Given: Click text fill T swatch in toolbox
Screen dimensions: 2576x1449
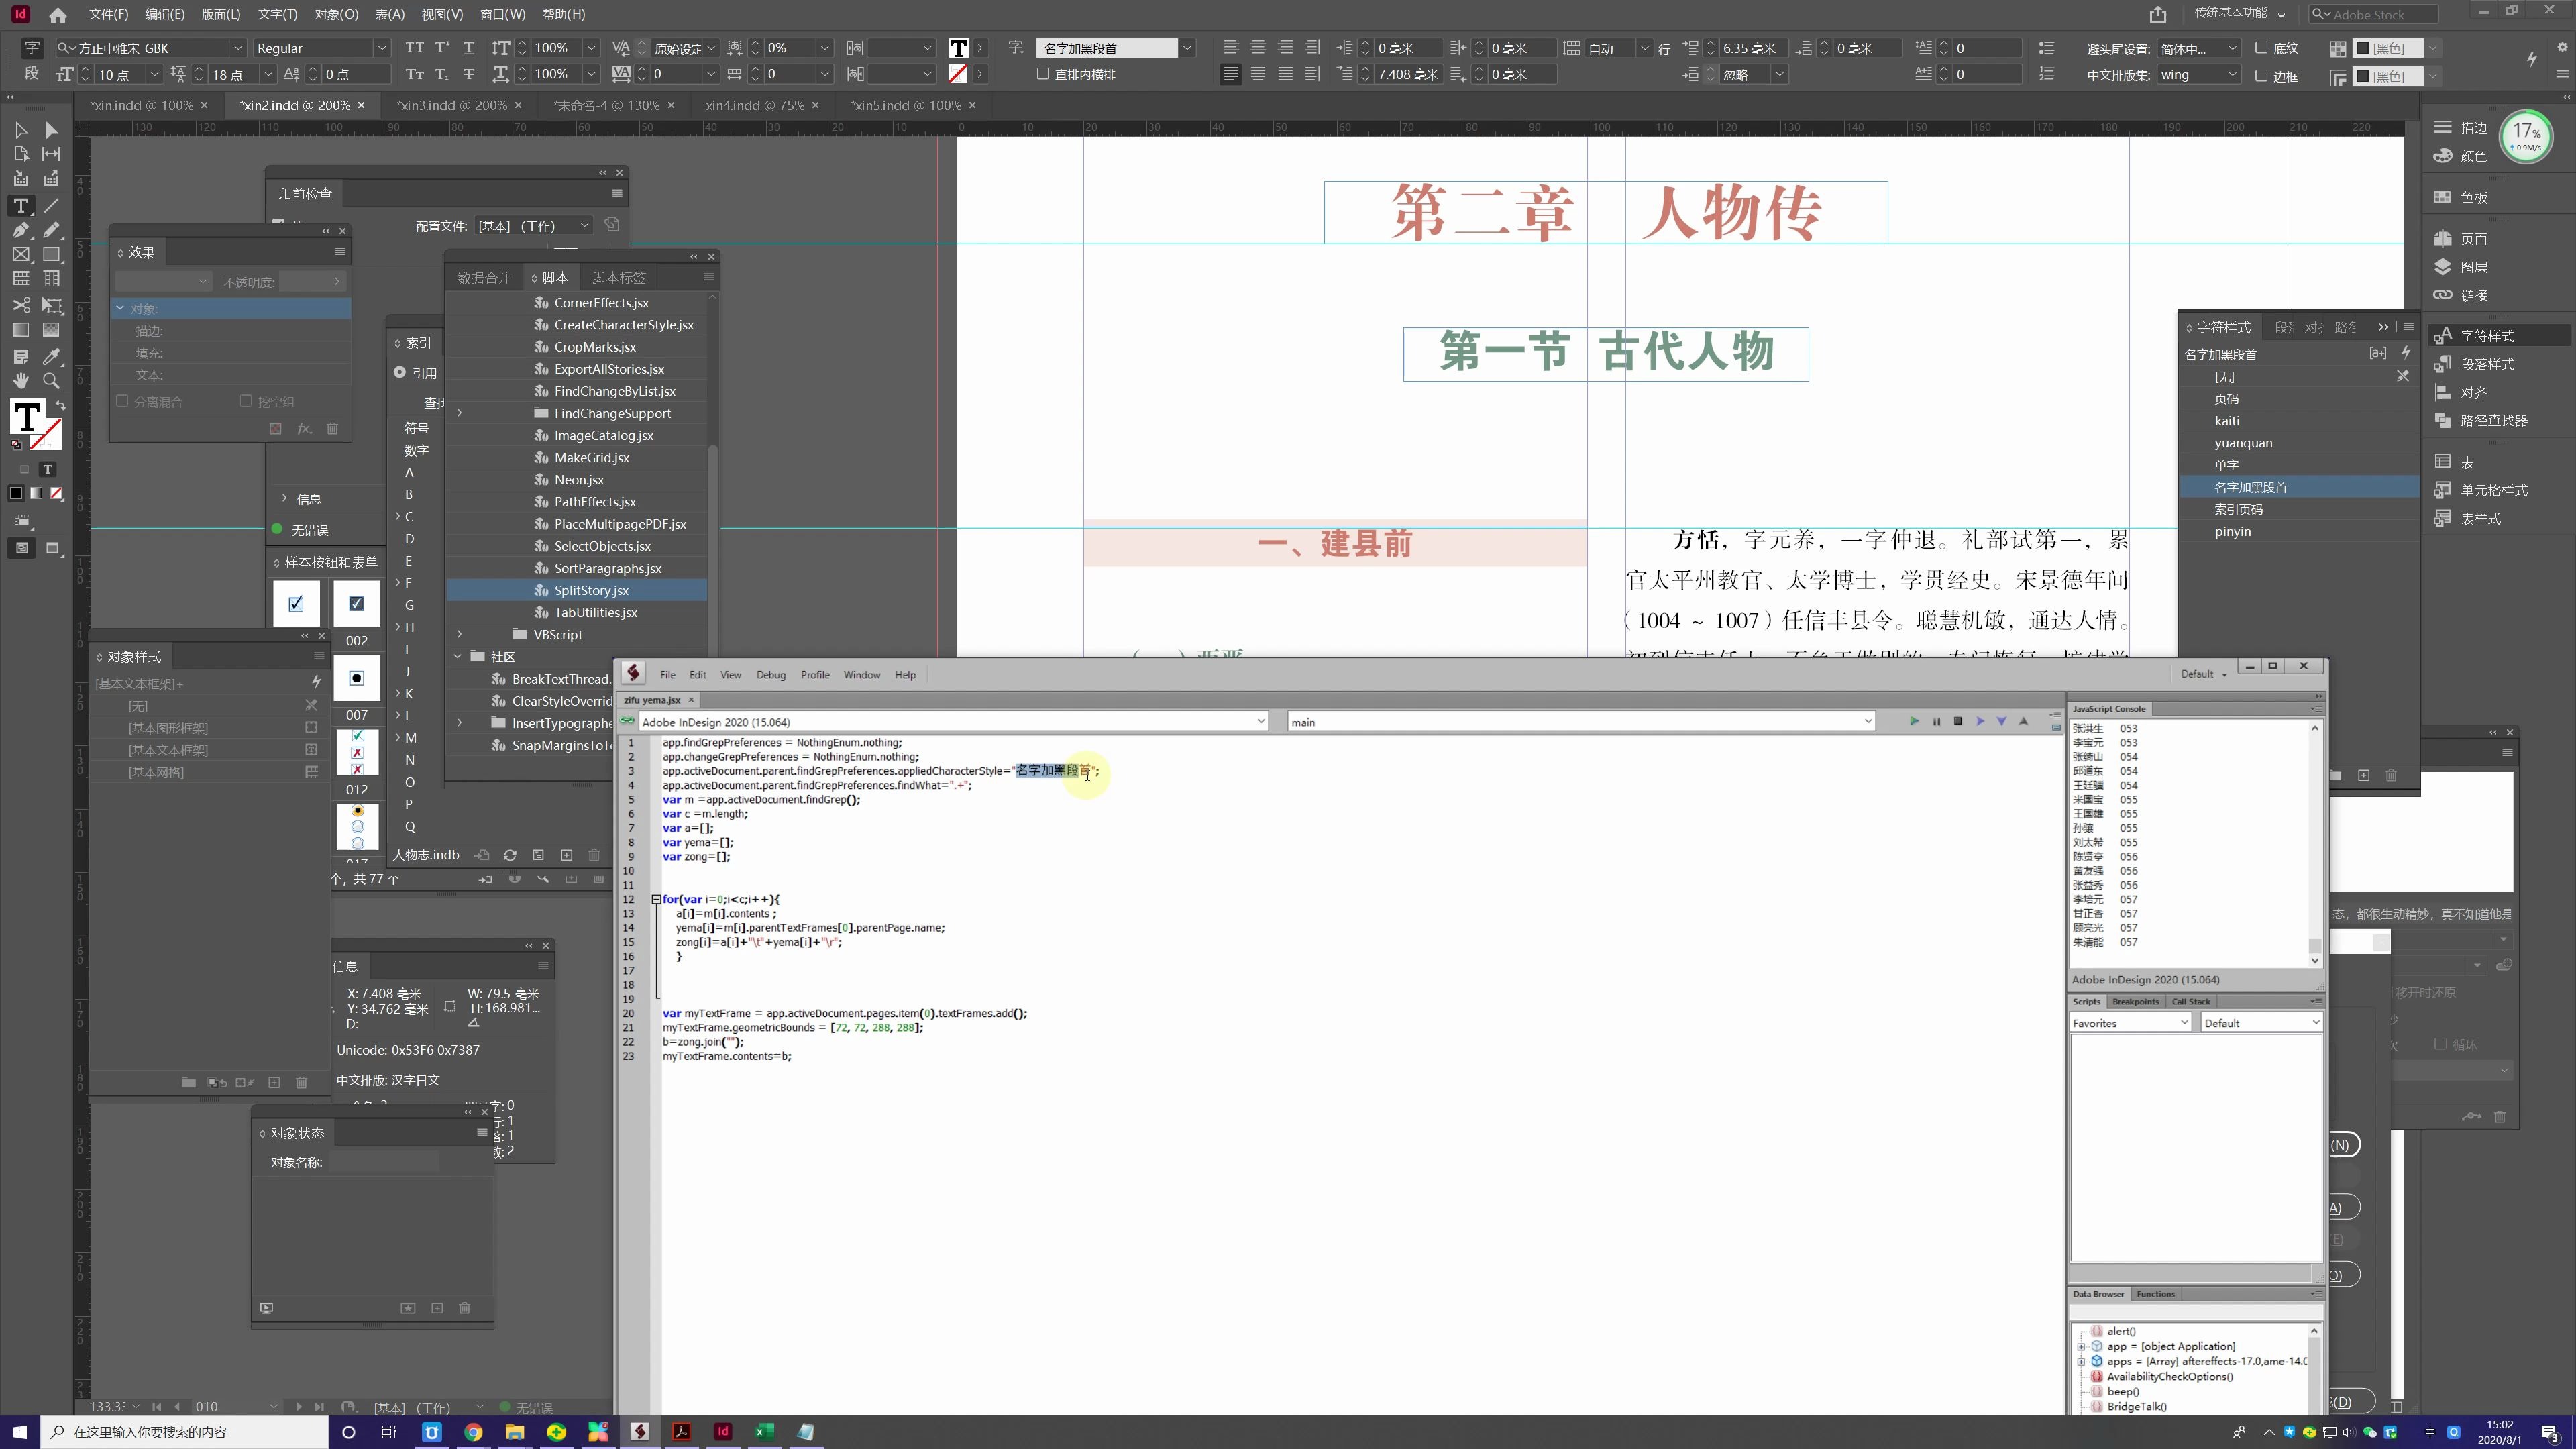Looking at the screenshot, I should click(27, 416).
